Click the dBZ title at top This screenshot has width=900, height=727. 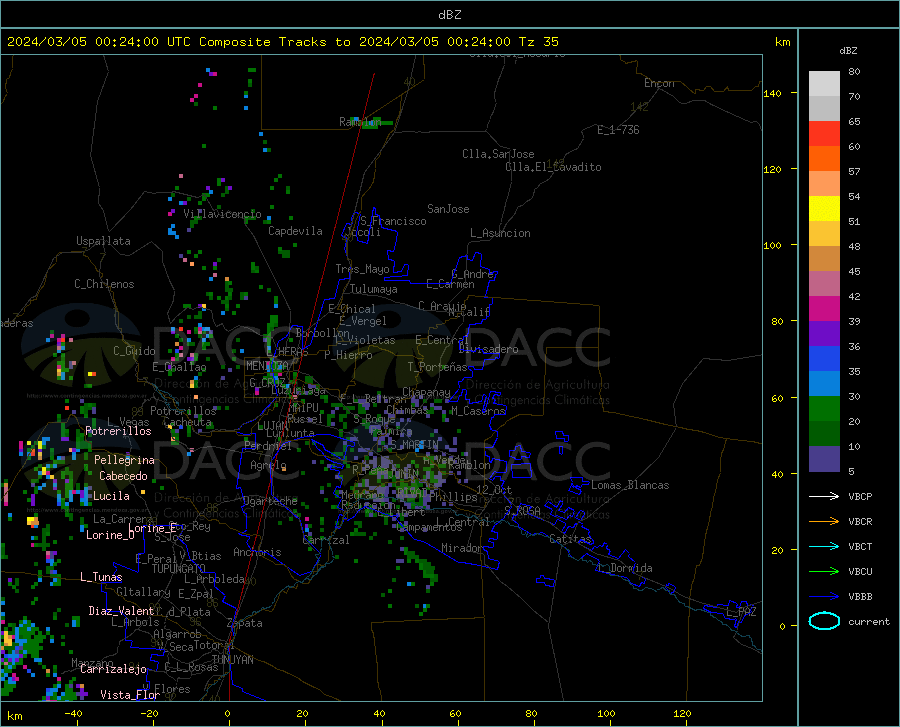[449, 15]
